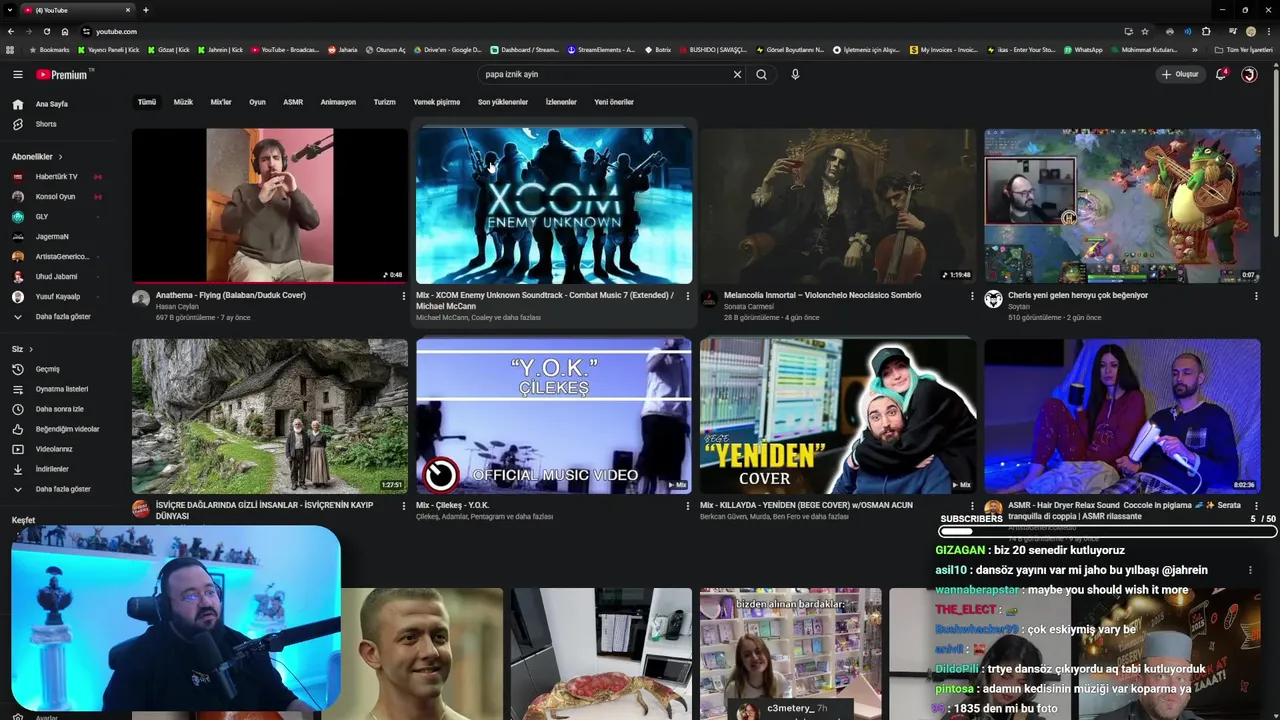This screenshot has height=720, width=1280.
Task: Open Beğendiğim videolar list
Action: pyautogui.click(x=67, y=429)
